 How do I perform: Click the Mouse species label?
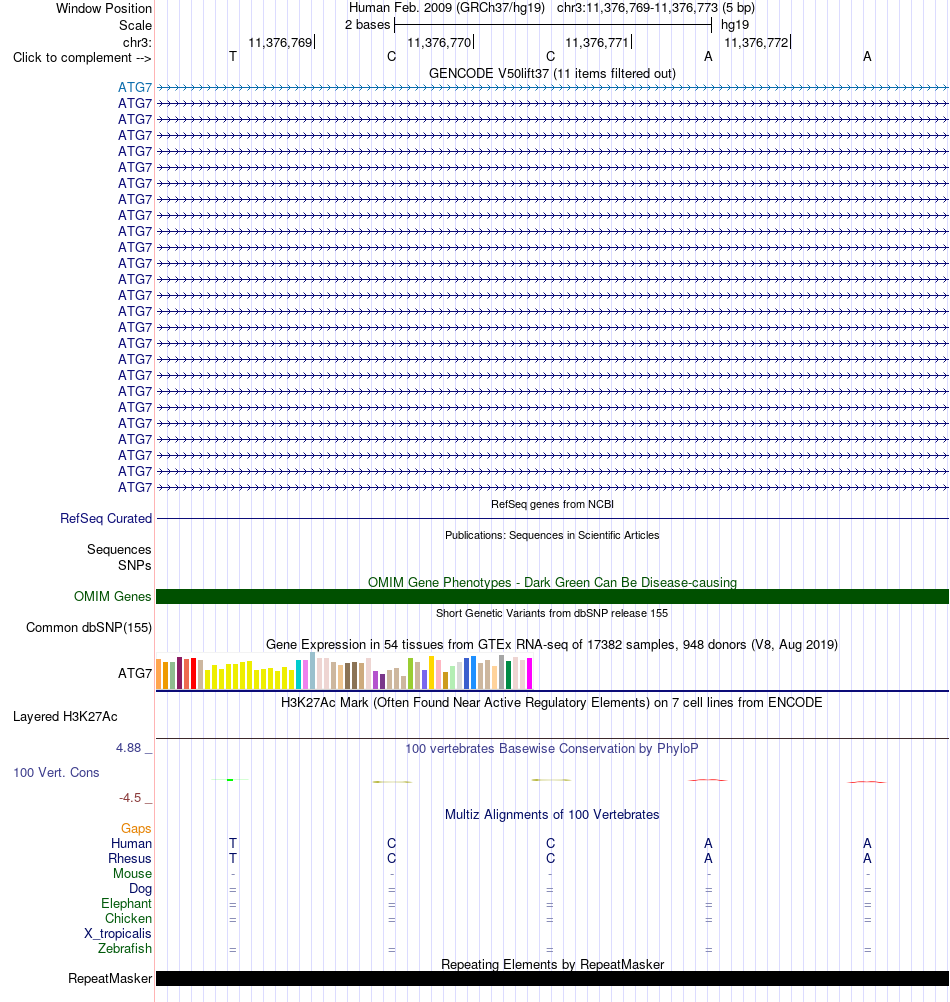132,874
